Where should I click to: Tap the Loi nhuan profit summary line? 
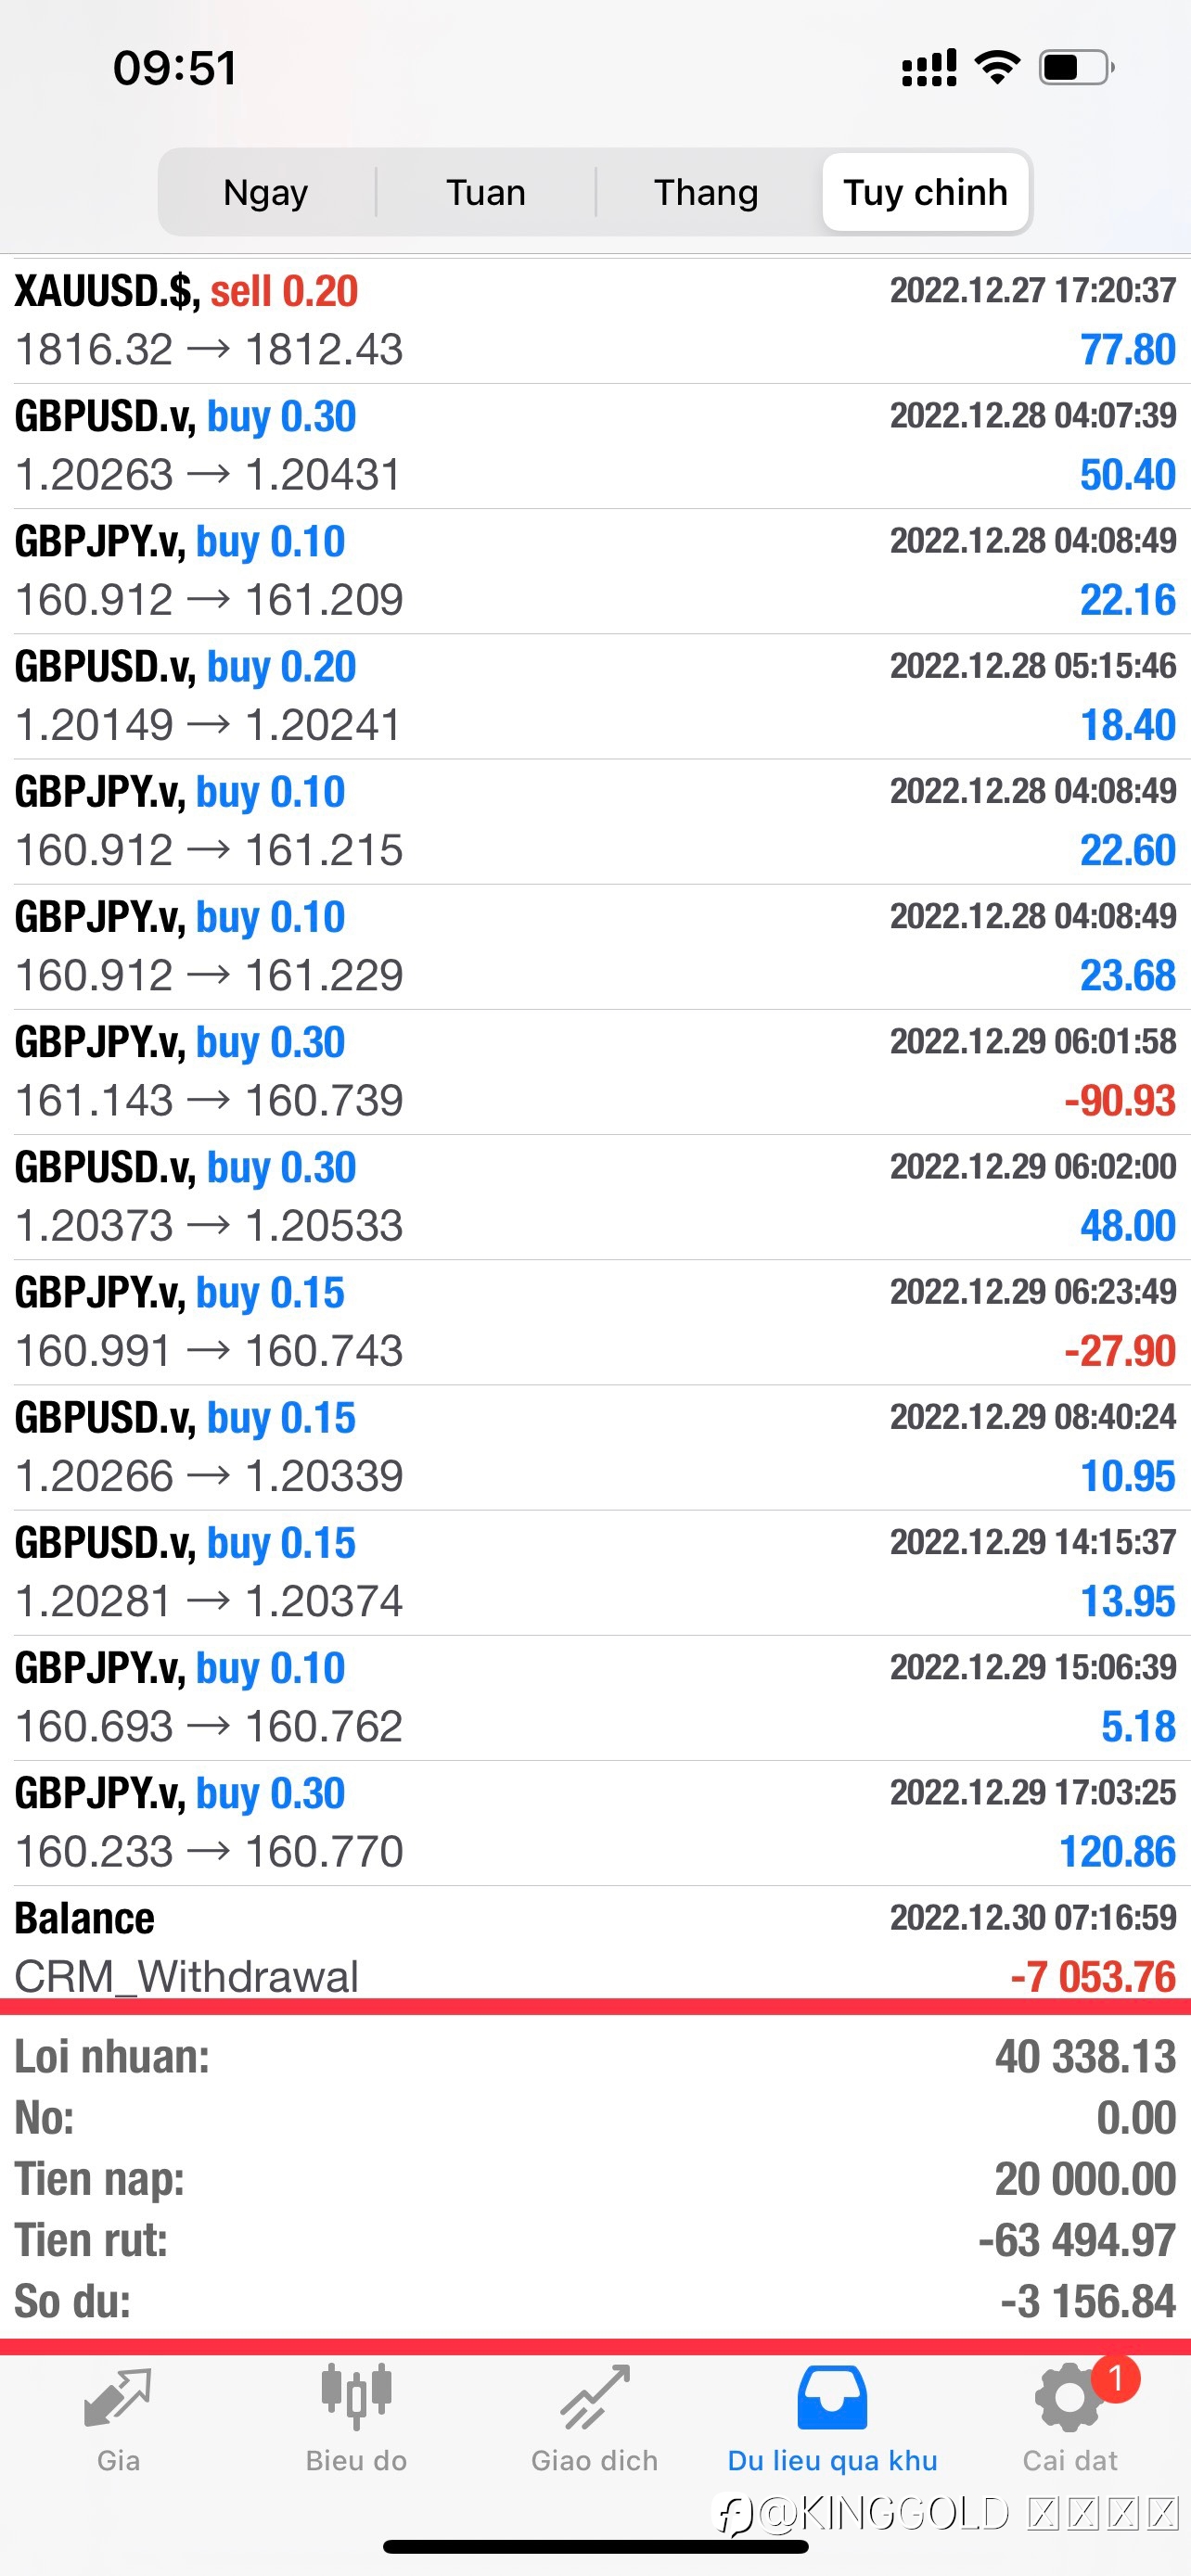point(595,2058)
